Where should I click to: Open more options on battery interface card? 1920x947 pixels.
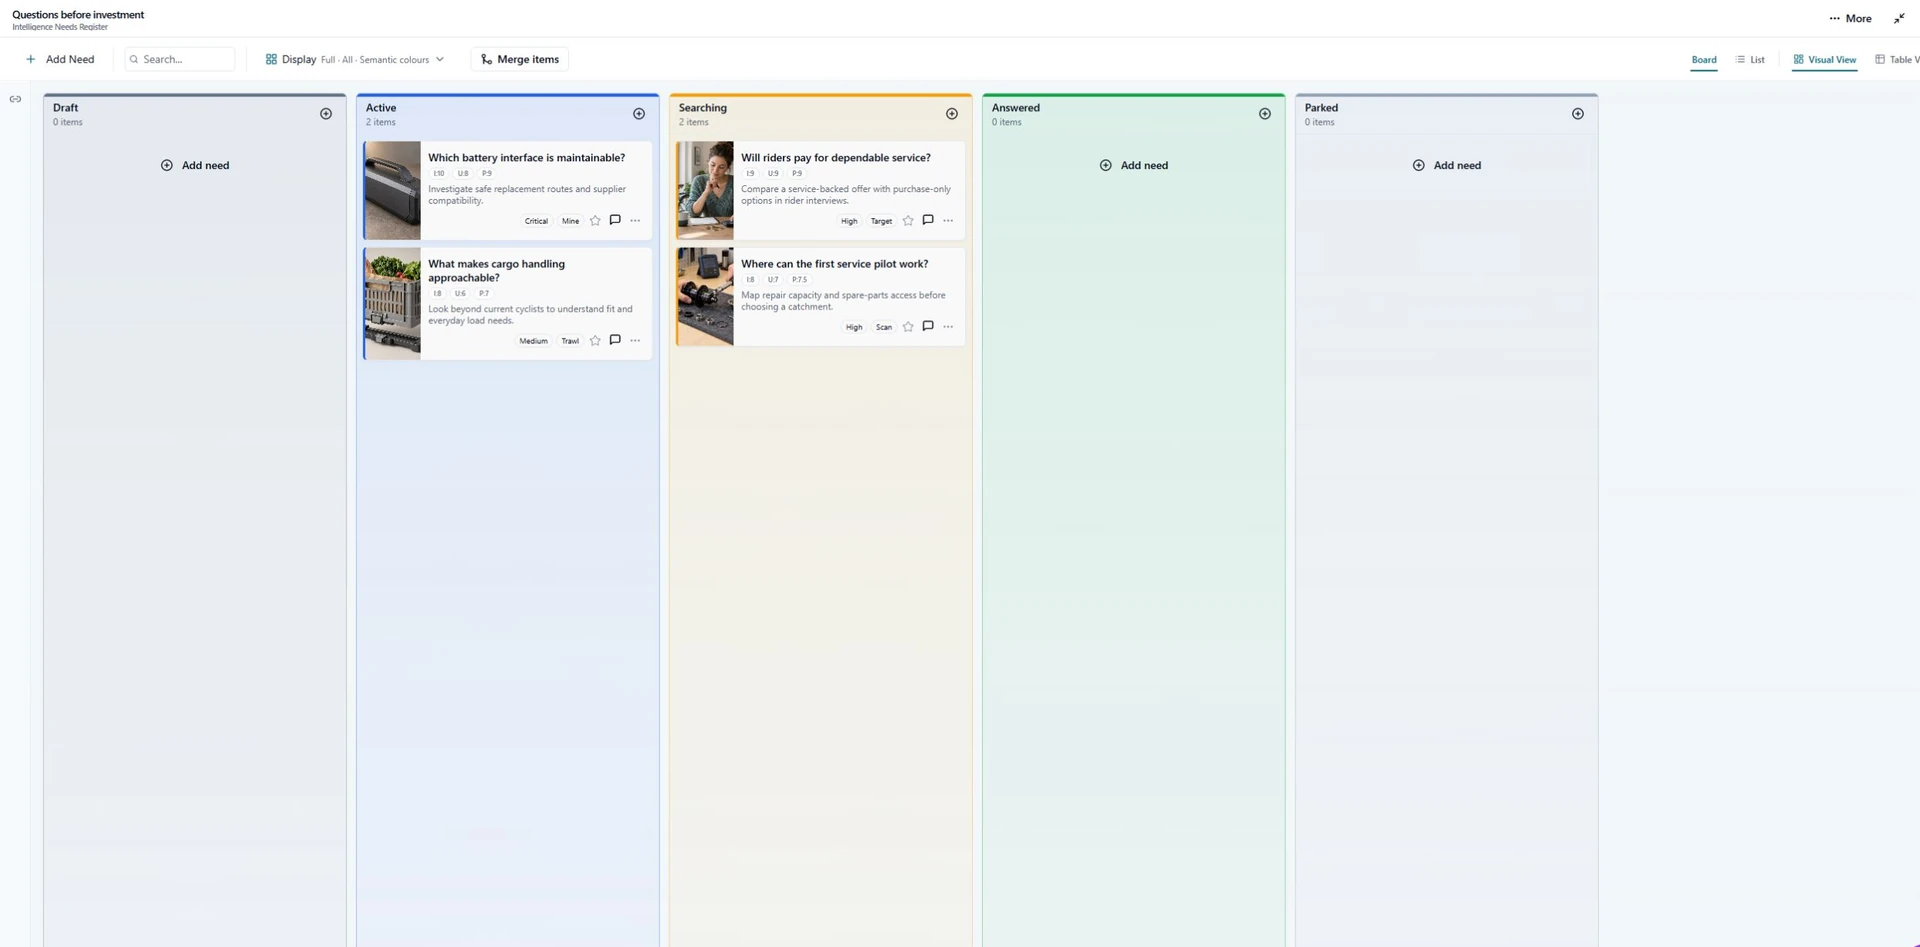tap(635, 221)
